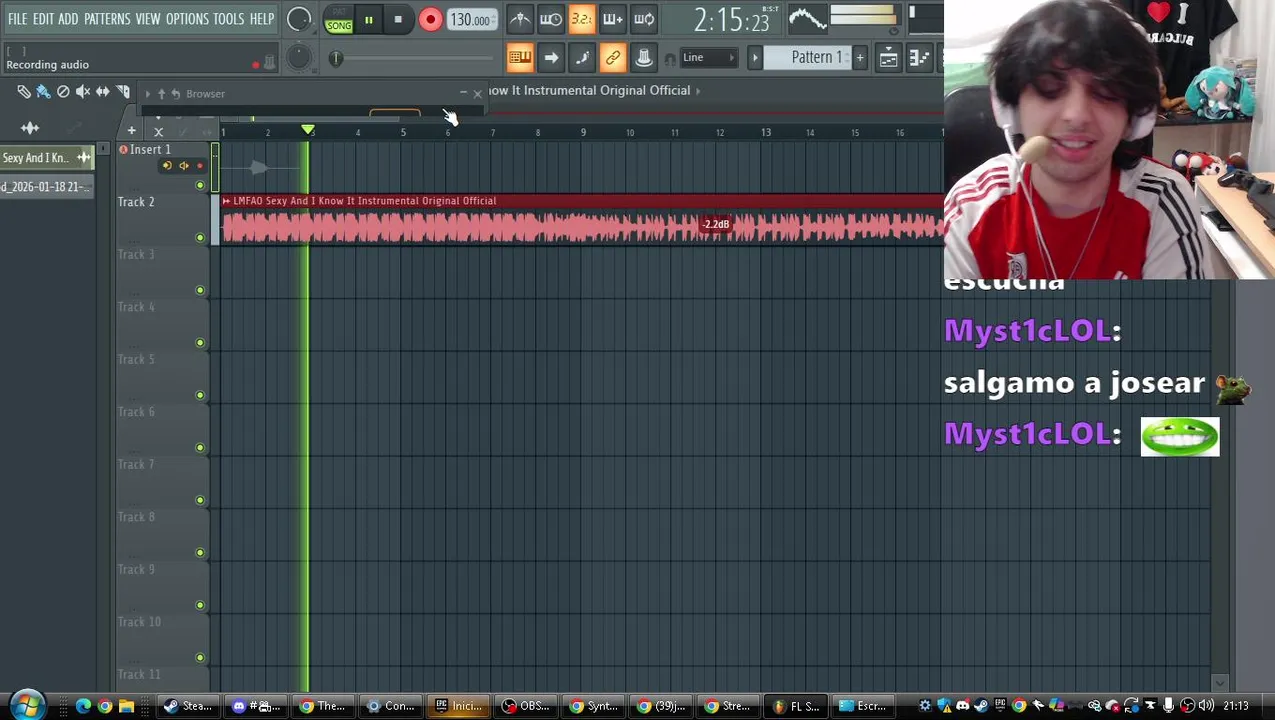The width and height of the screenshot is (1275, 720).
Task: Open the FILE menu
Action: point(17,19)
